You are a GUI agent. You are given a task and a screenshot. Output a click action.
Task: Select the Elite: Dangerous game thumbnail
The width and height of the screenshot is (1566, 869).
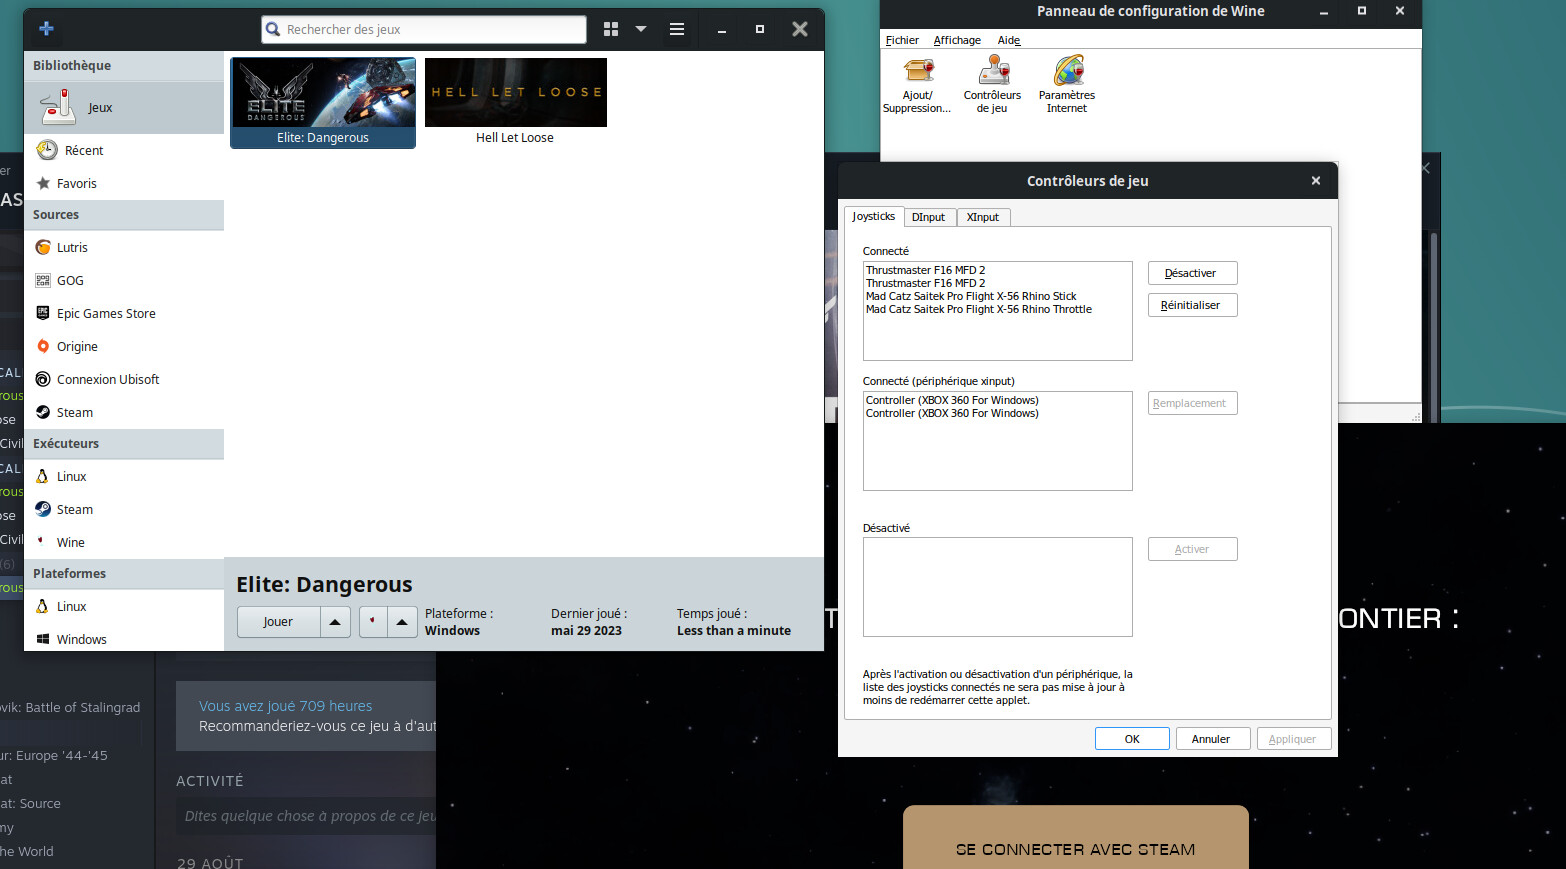pyautogui.click(x=323, y=102)
